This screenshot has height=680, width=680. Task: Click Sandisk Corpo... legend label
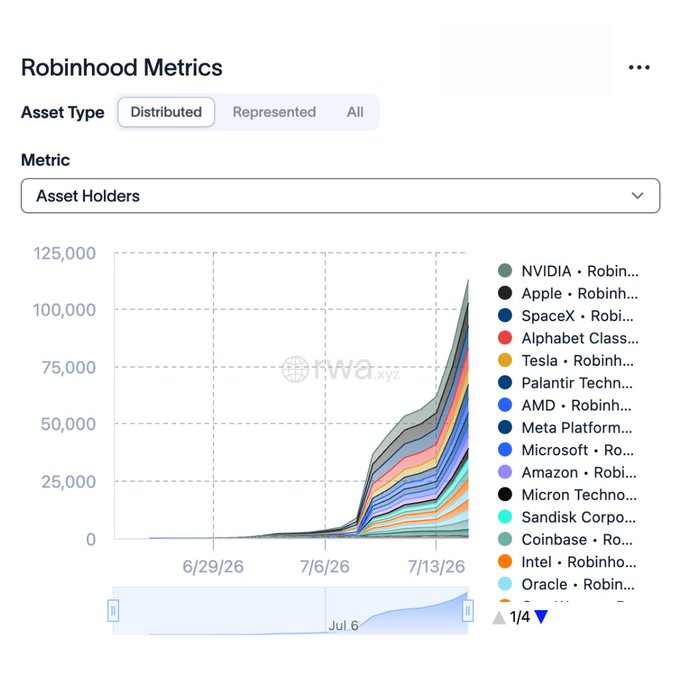tap(579, 517)
